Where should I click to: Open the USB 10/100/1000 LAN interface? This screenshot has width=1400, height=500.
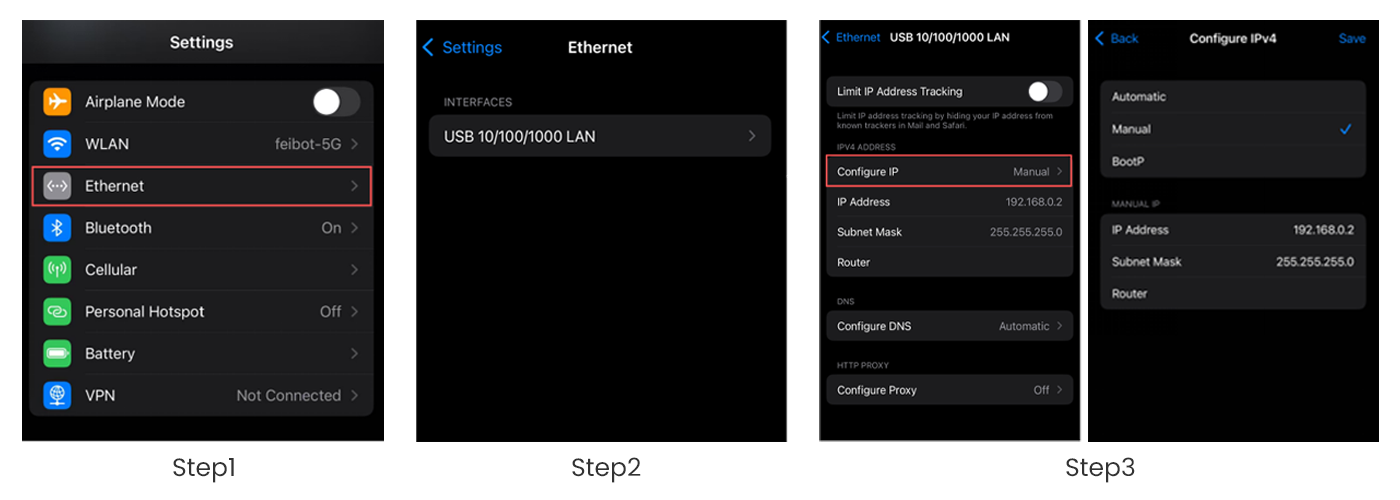(x=600, y=136)
